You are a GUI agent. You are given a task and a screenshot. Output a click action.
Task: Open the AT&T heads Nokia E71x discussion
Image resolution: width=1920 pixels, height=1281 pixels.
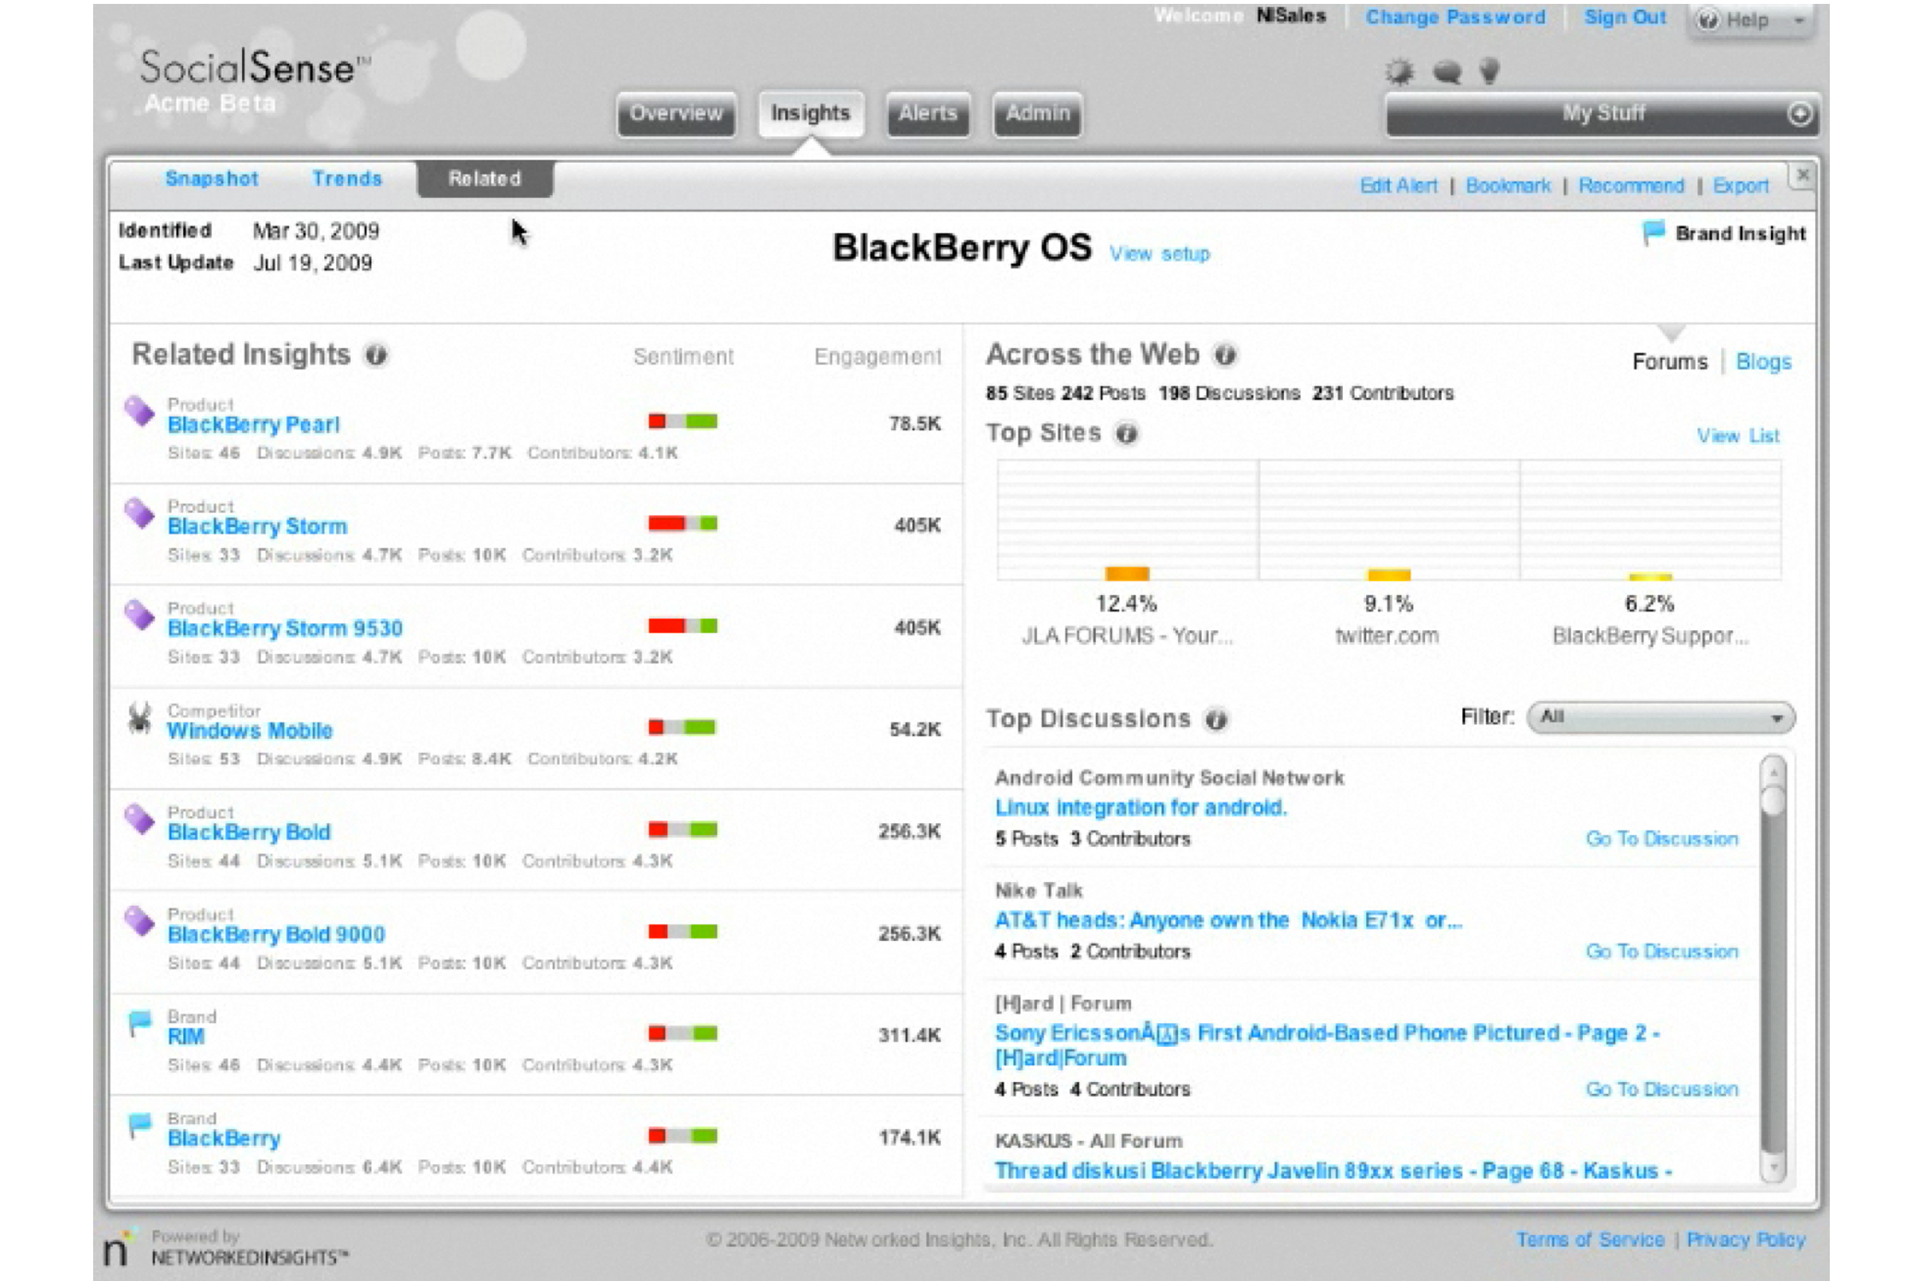1228,921
